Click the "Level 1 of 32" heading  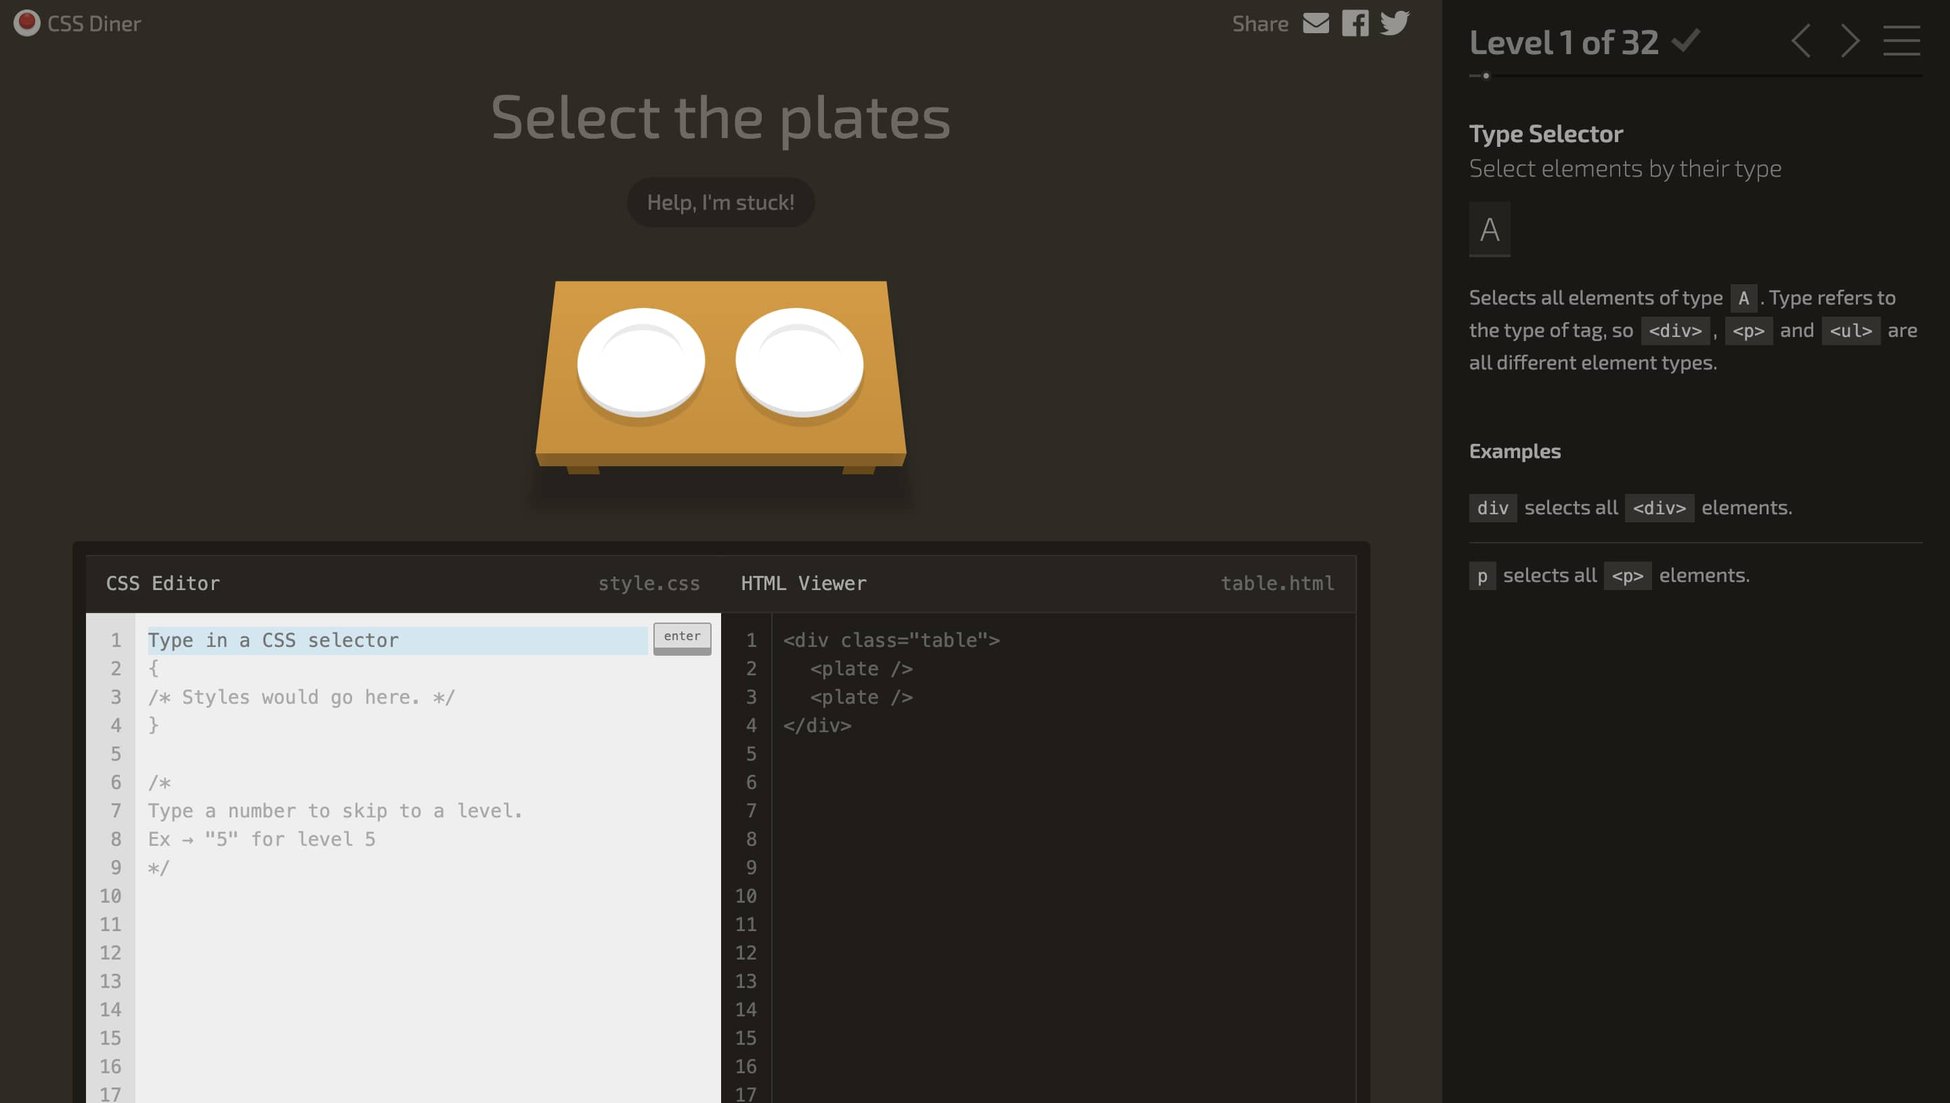coord(1563,42)
